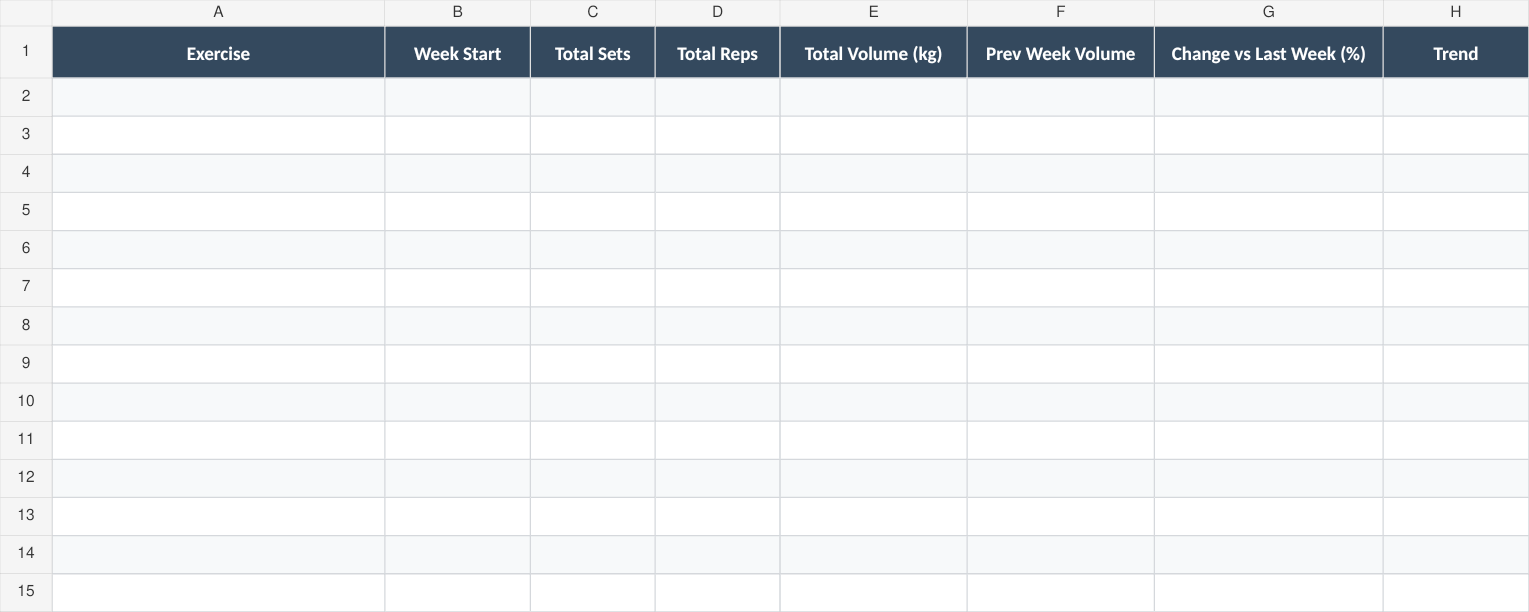Image resolution: width=1529 pixels, height=612 pixels.
Task: Click cell E12 in Total Volume column
Action: coord(873,478)
